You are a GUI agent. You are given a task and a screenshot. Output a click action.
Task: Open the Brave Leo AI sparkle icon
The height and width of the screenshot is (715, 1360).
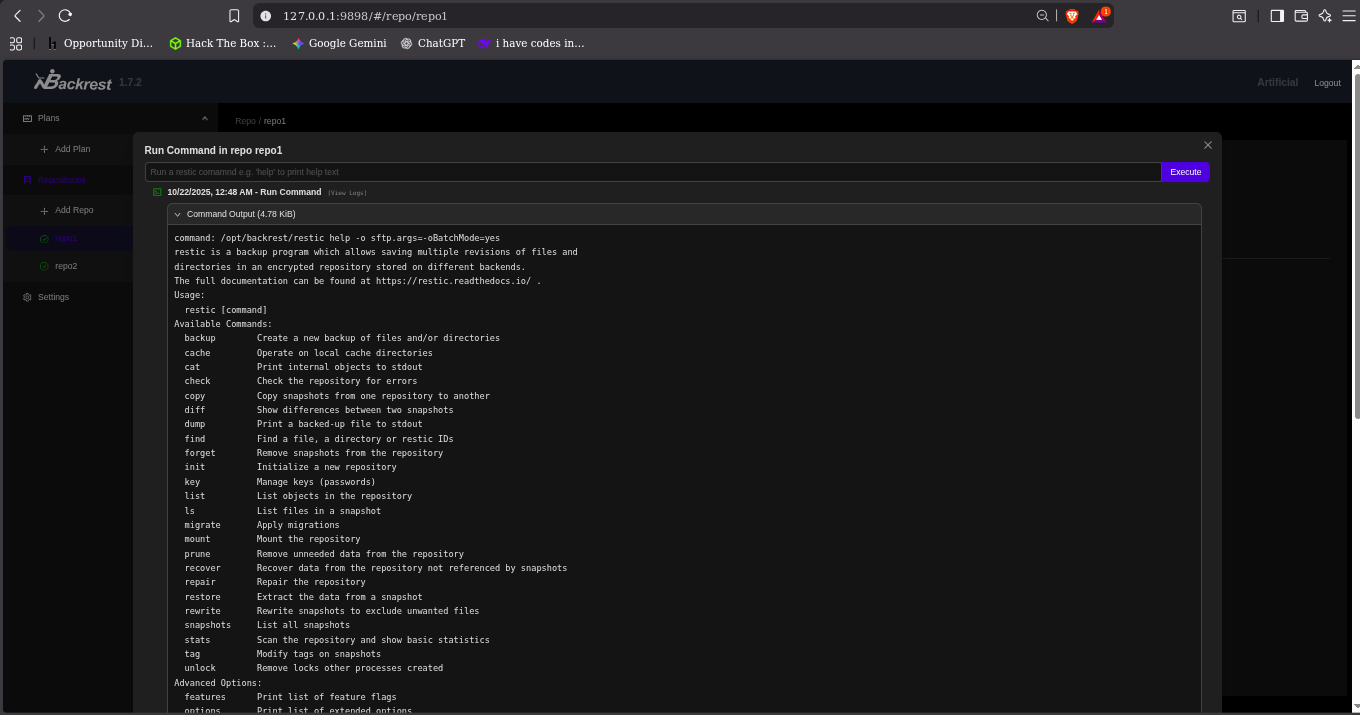1325,16
